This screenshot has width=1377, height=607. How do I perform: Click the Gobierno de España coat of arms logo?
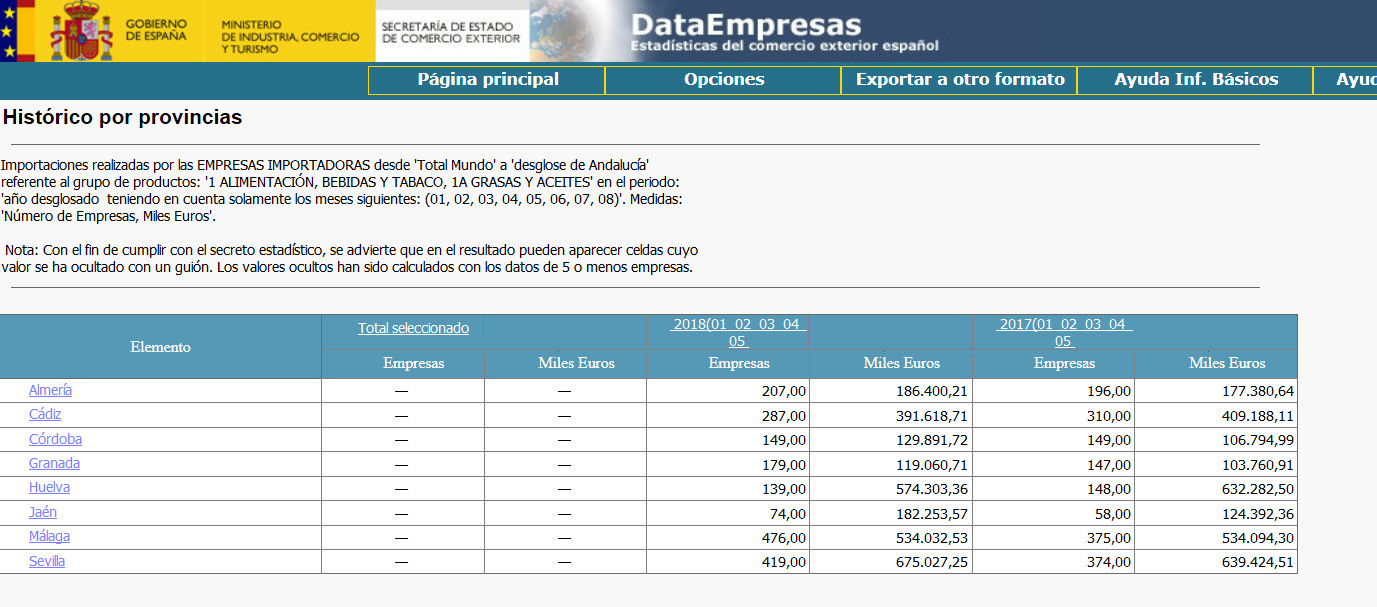pos(80,31)
